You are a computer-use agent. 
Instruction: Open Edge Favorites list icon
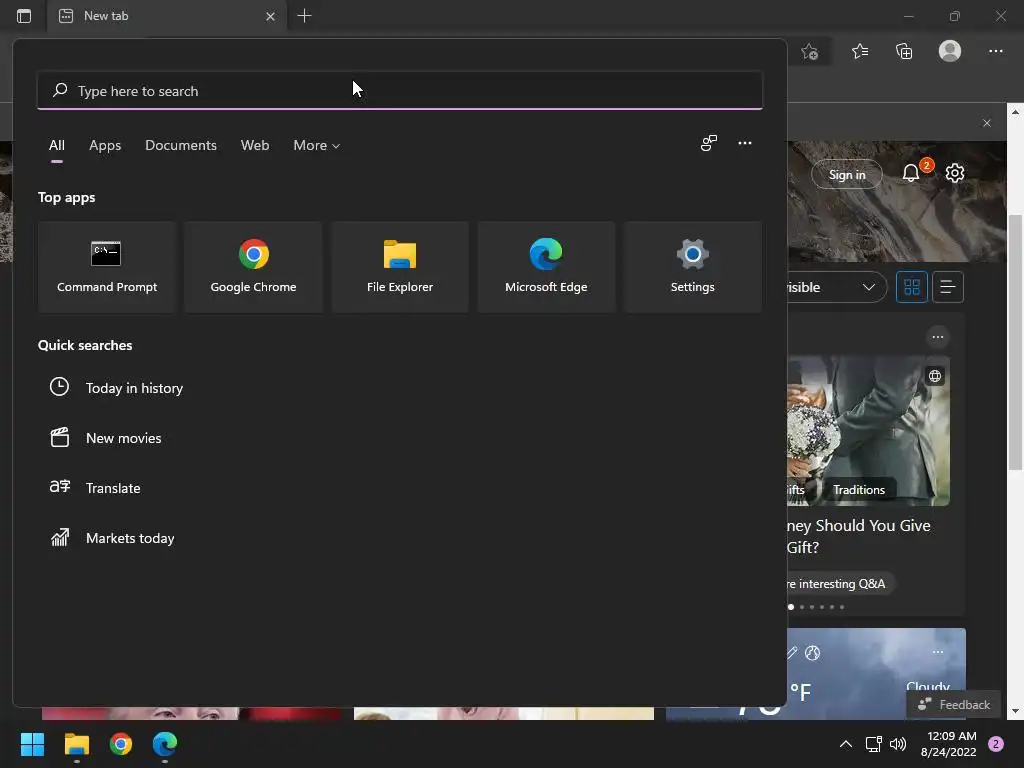(860, 51)
